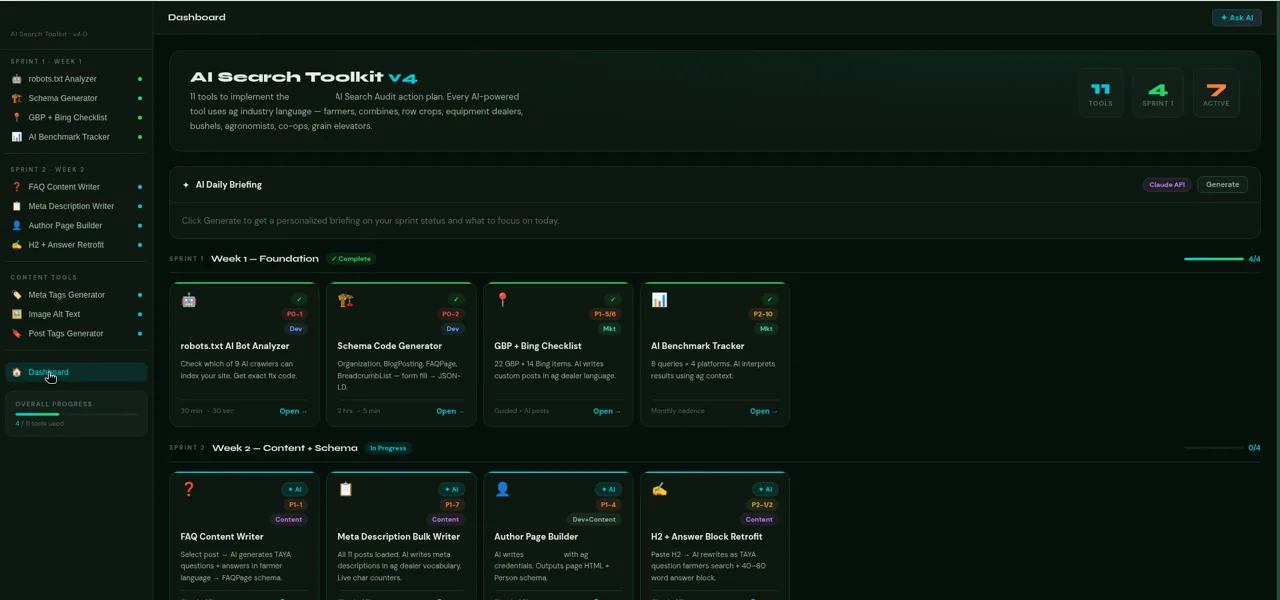Viewport: 1280px width, 600px height.
Task: Click the sparkle icon next to AI Daily Briefing
Action: click(x=186, y=185)
